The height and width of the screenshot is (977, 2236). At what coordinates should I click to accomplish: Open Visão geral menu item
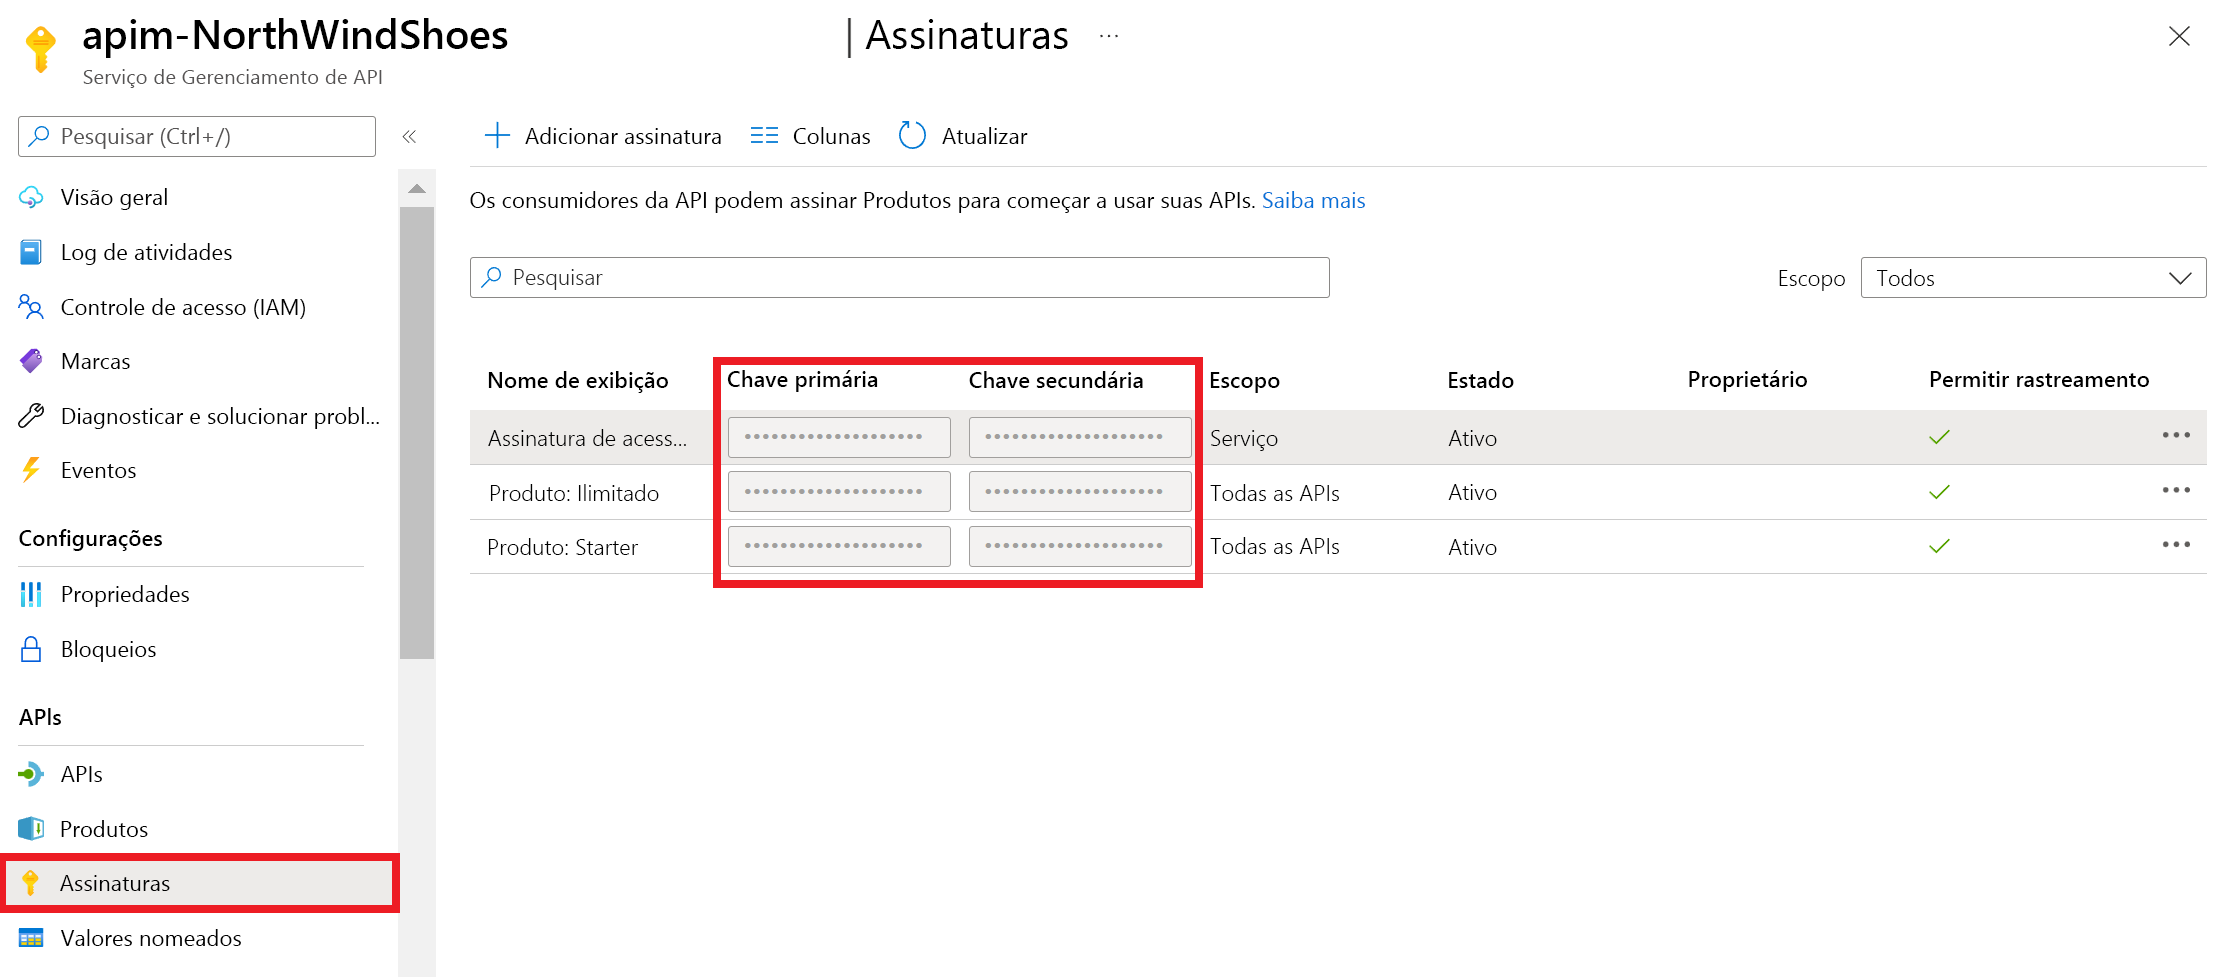pyautogui.click(x=114, y=197)
